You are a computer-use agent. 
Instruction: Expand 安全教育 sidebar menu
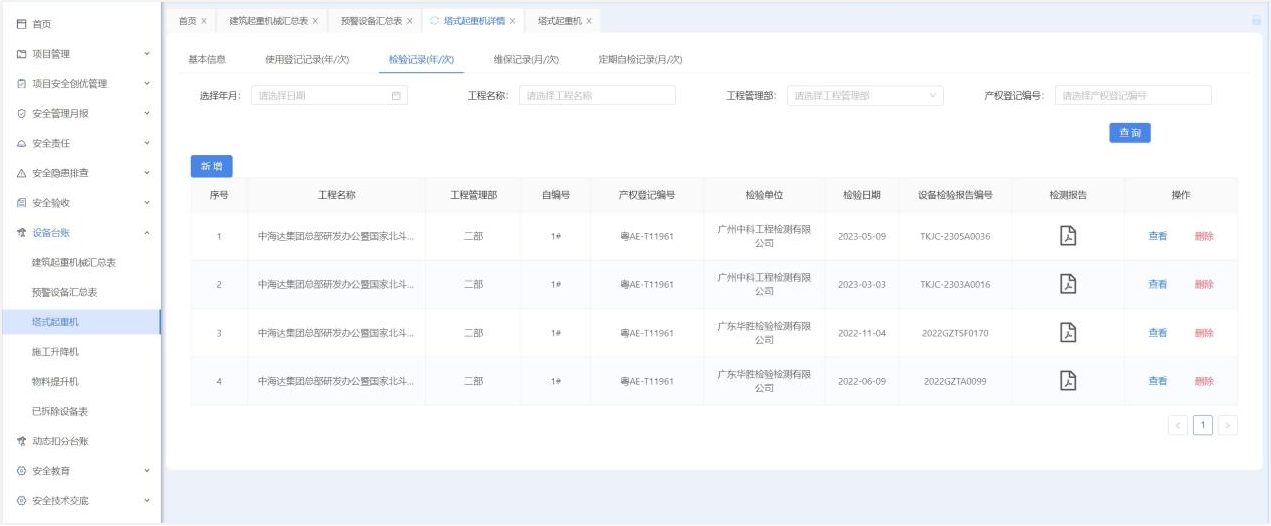(147, 471)
